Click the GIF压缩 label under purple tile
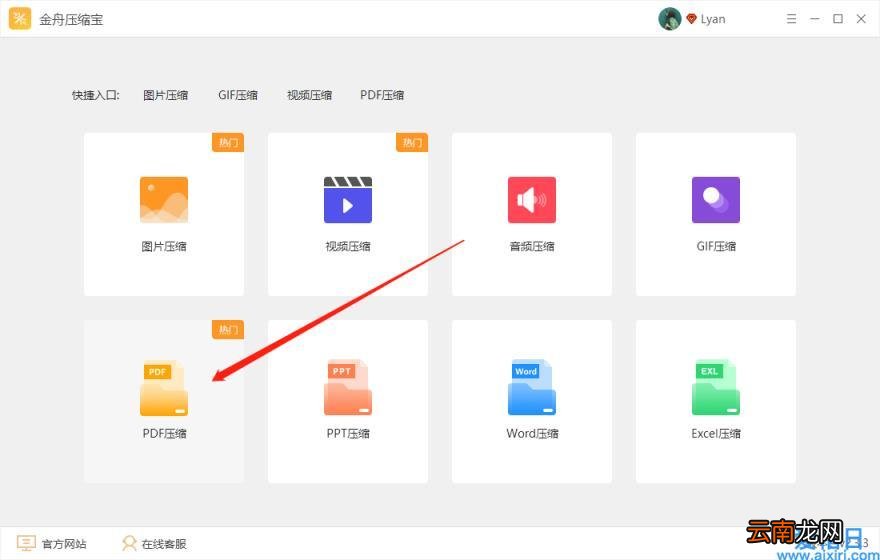Viewport: 880px width, 560px height. pos(716,246)
